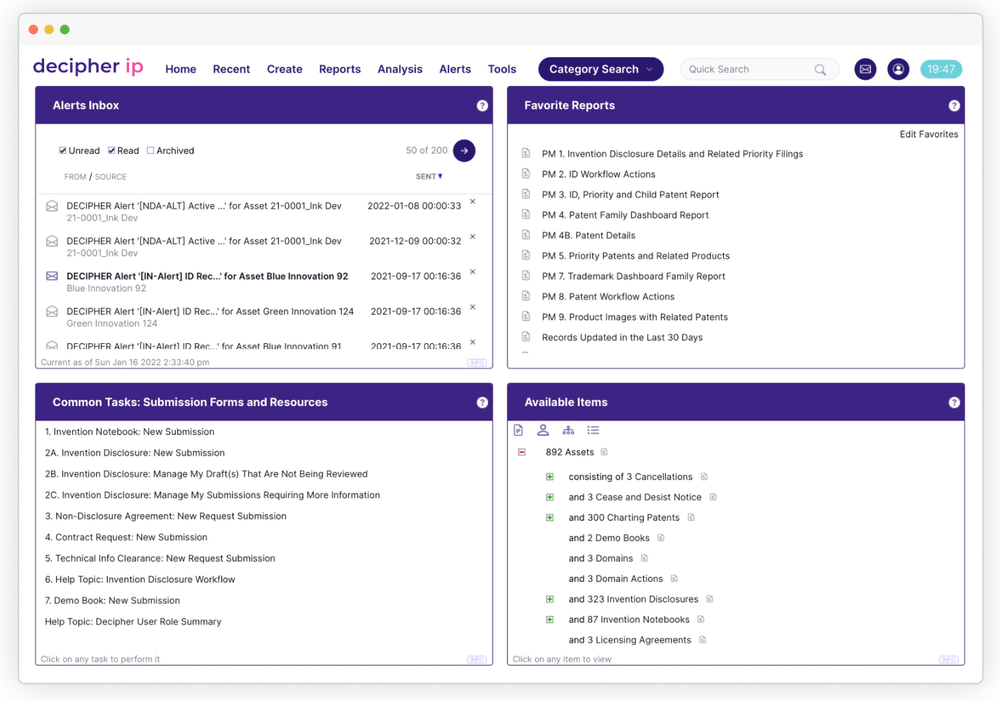Click document icon beside 2 Demo Books
Viewport: 1000px width, 701px height.
coord(661,538)
